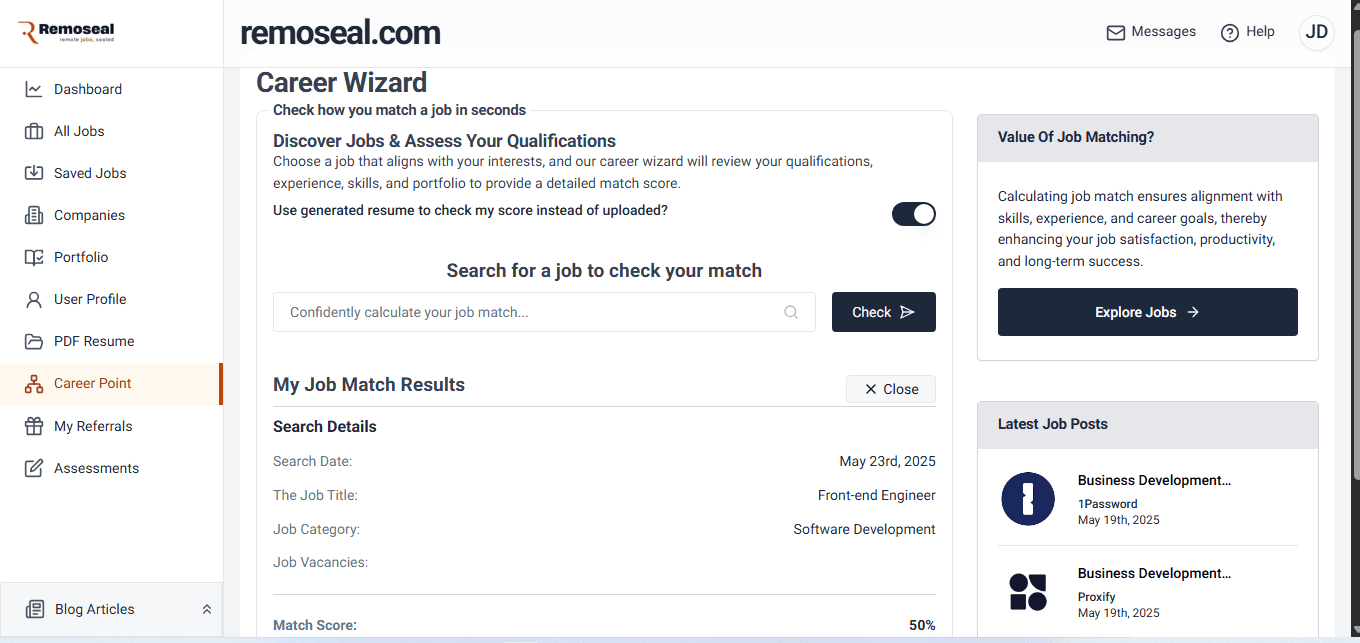Image resolution: width=1360 pixels, height=643 pixels.
Task: Open the User Profile menu item
Action: tap(90, 299)
